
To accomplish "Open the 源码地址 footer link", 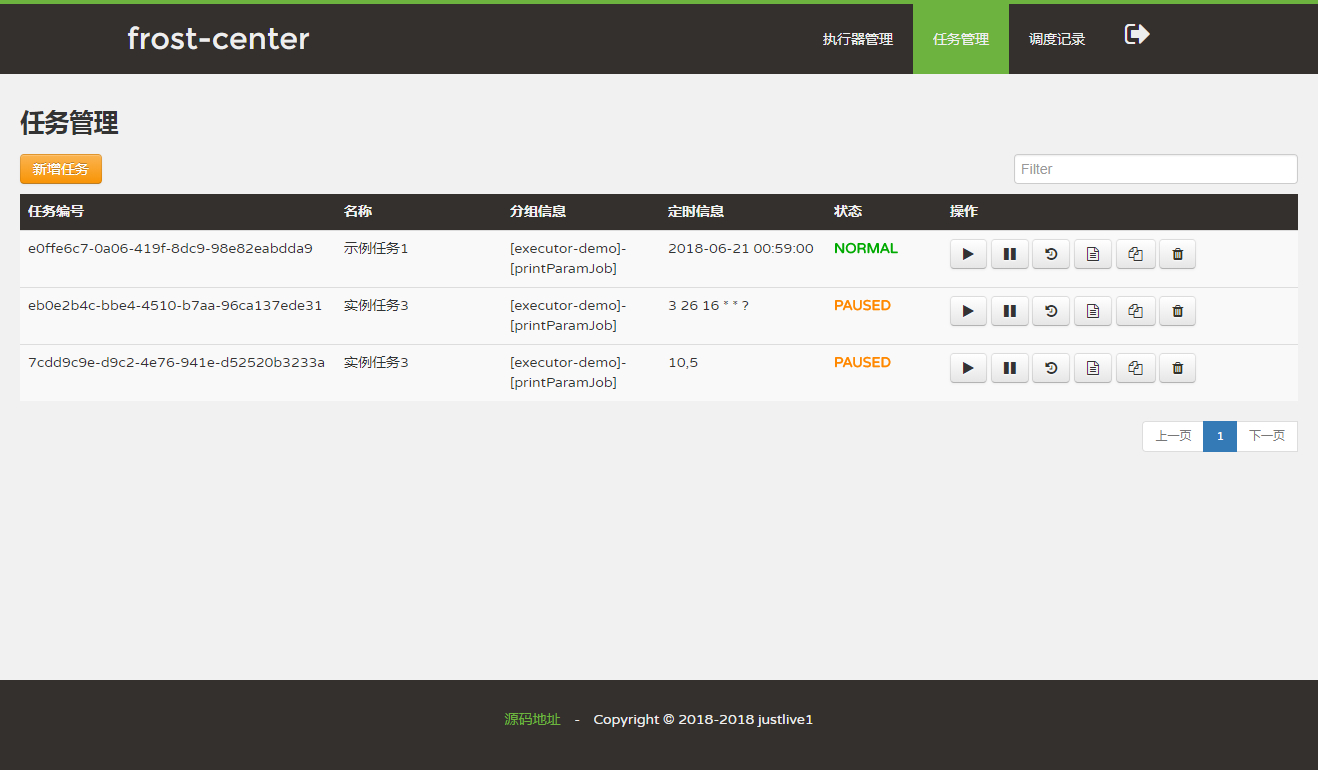I will click(532, 720).
